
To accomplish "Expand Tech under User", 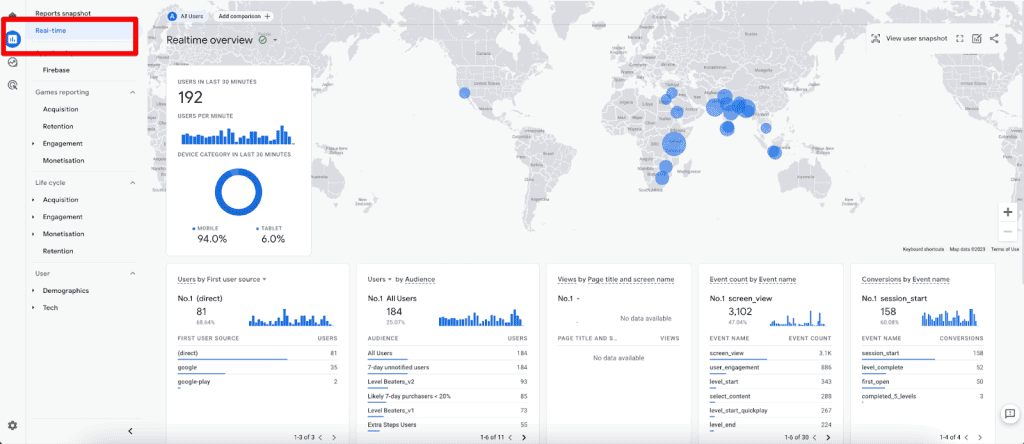I will [x=33, y=308].
